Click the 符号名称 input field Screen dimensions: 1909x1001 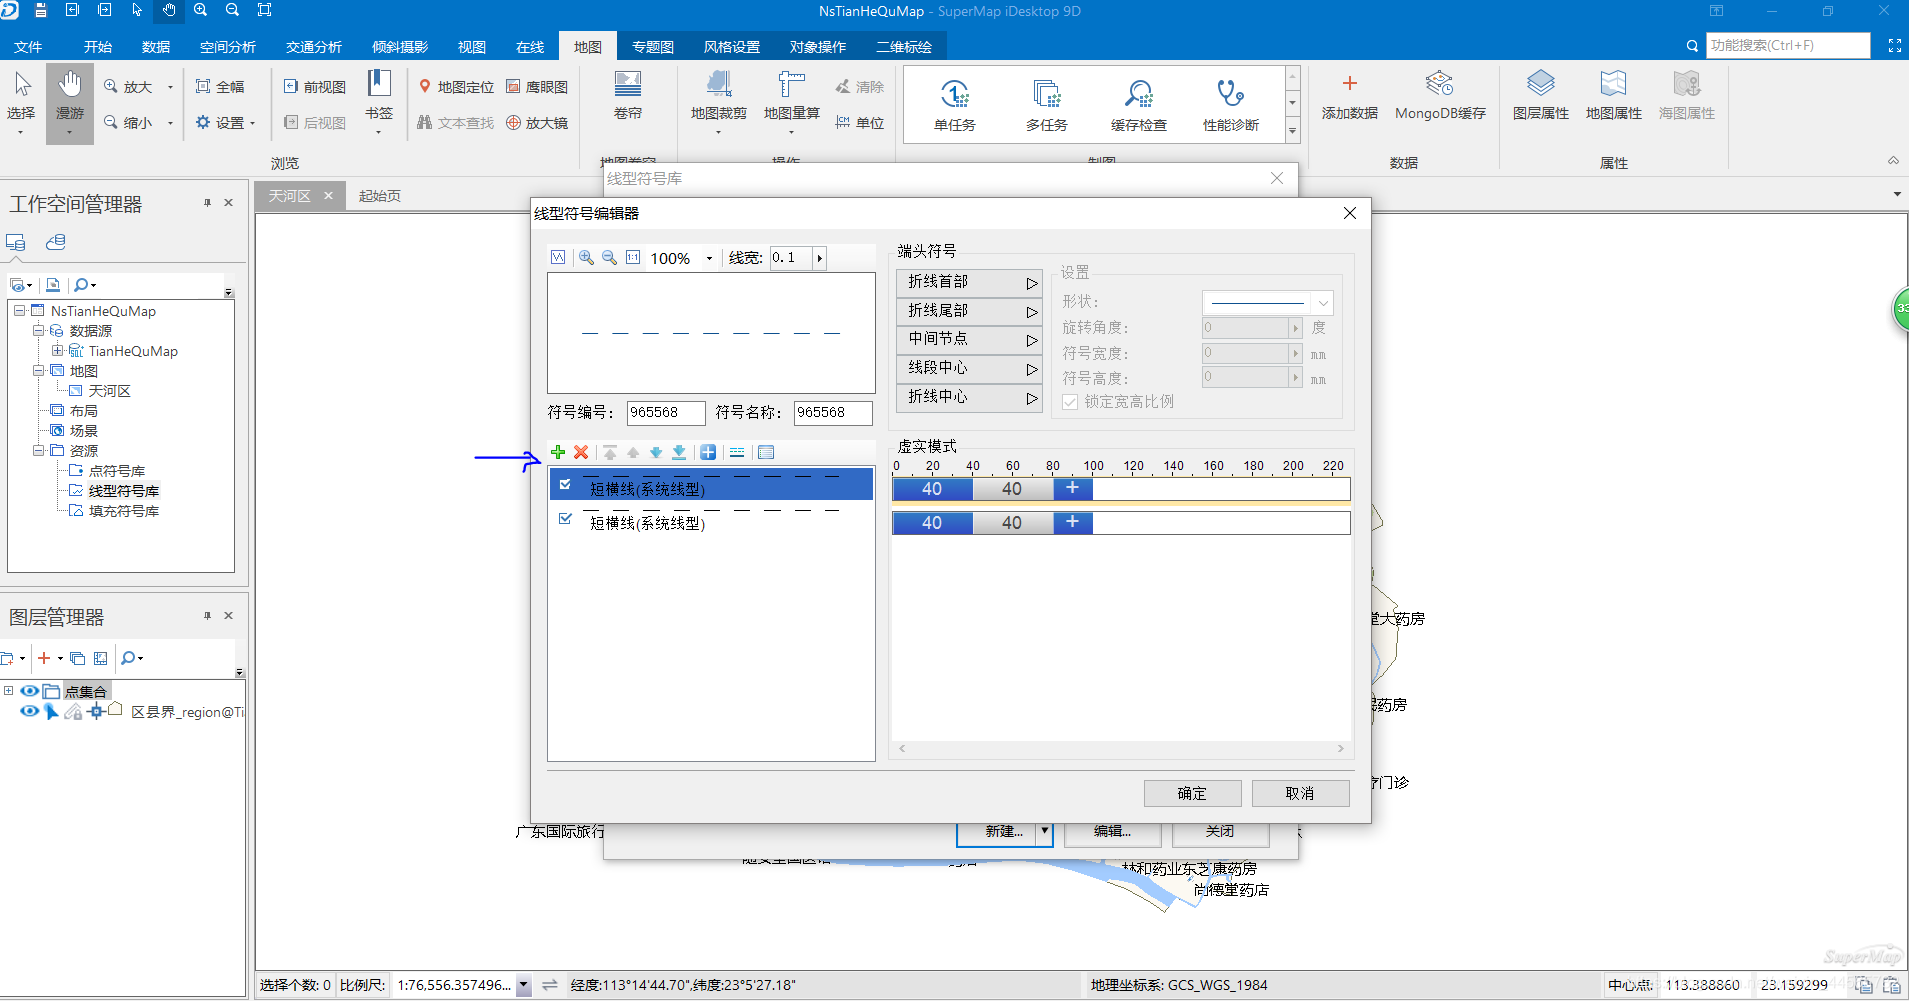click(x=833, y=412)
